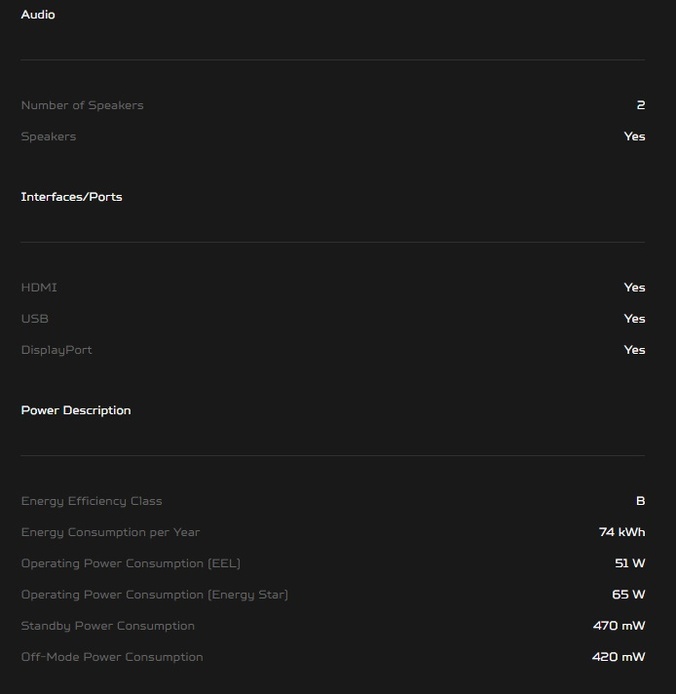Click Operating Power Consumption (EEL) label

131,563
